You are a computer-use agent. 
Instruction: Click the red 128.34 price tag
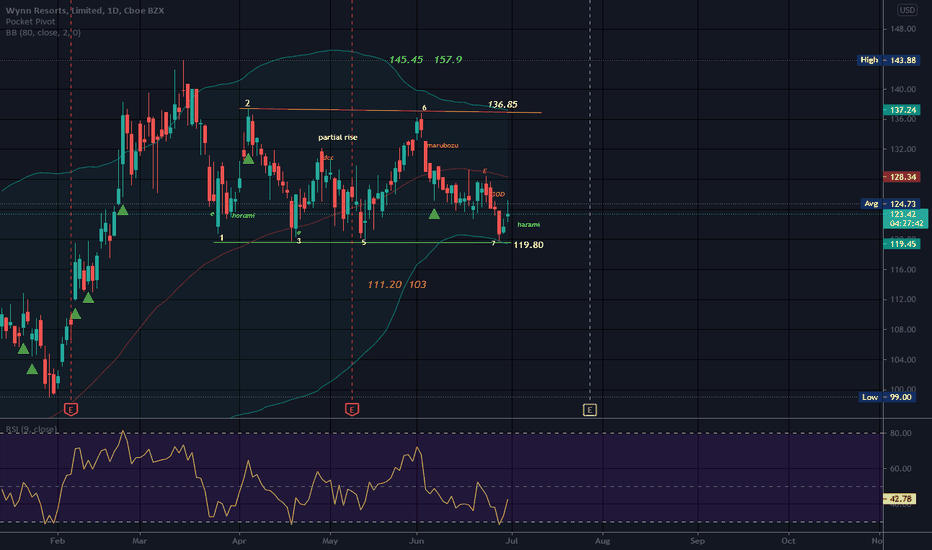pos(902,177)
